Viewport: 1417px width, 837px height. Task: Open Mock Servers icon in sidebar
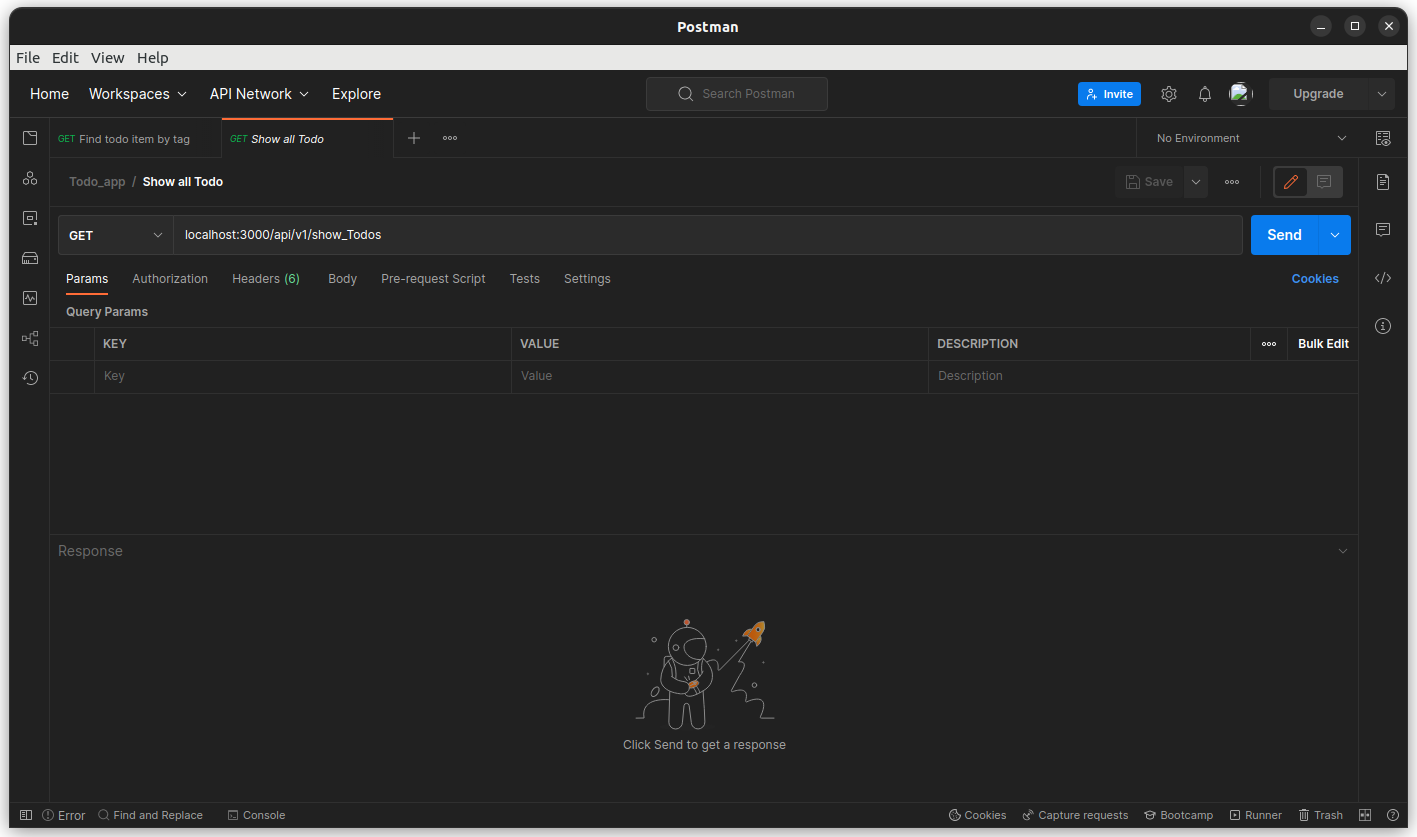[30, 258]
